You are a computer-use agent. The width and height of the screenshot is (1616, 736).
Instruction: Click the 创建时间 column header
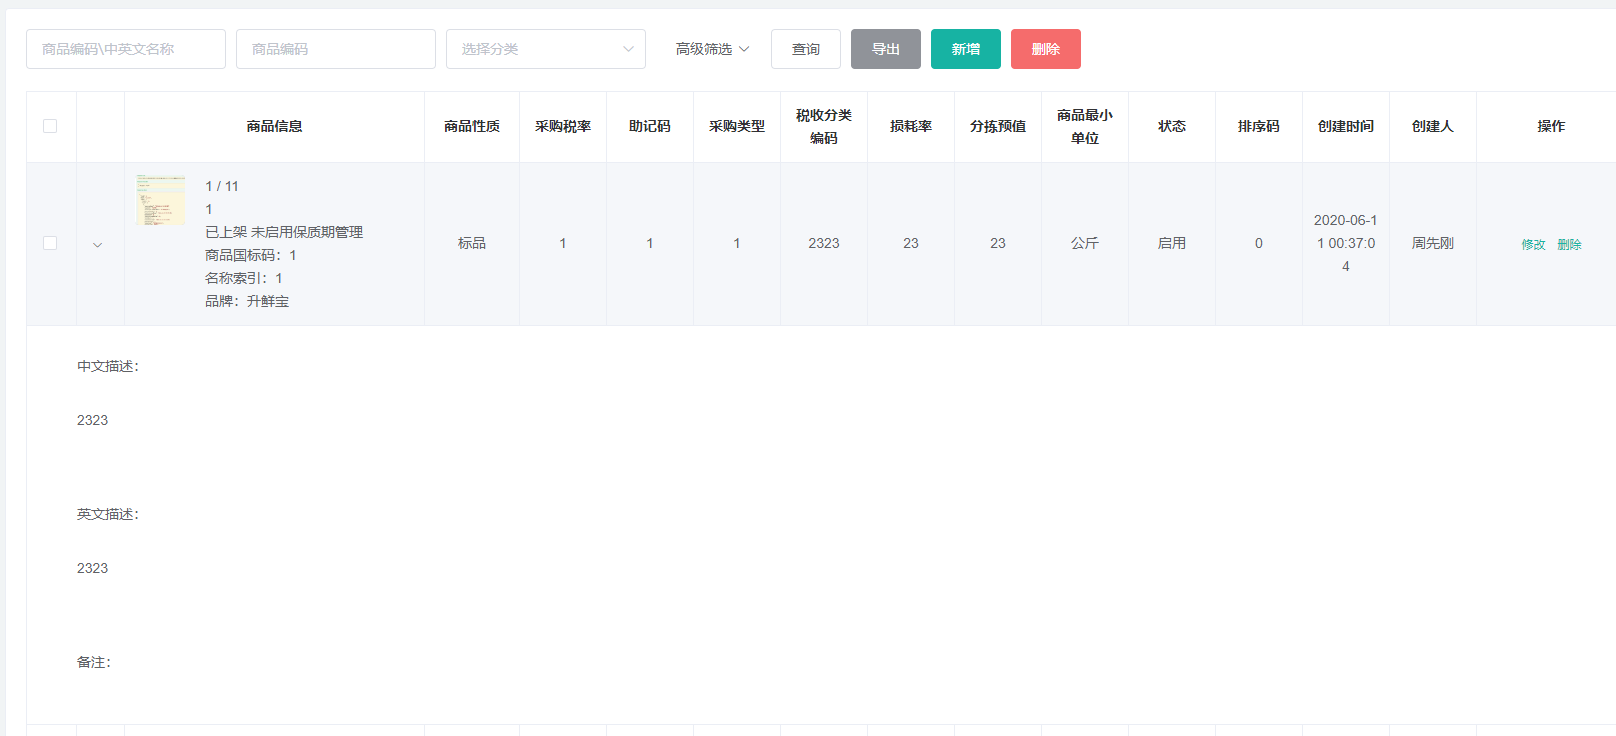(1346, 126)
